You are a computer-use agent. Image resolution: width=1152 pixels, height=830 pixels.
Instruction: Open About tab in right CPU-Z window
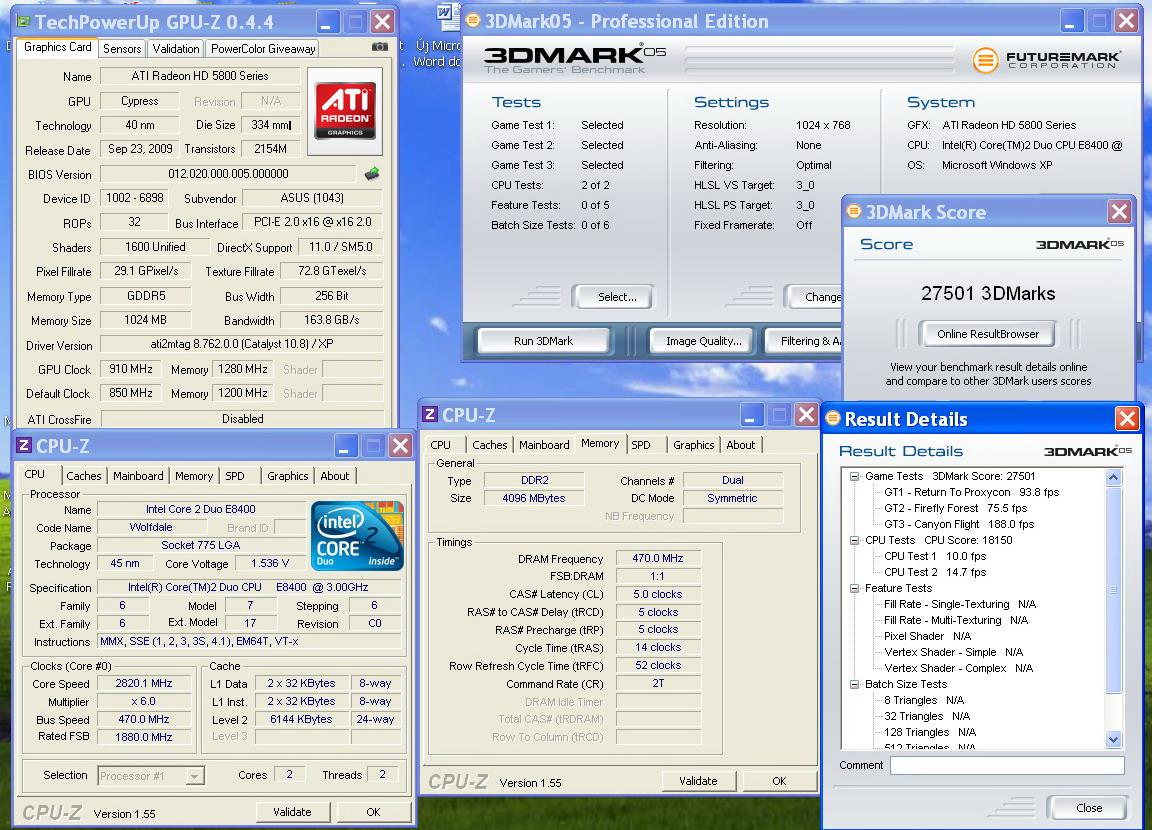pos(741,445)
